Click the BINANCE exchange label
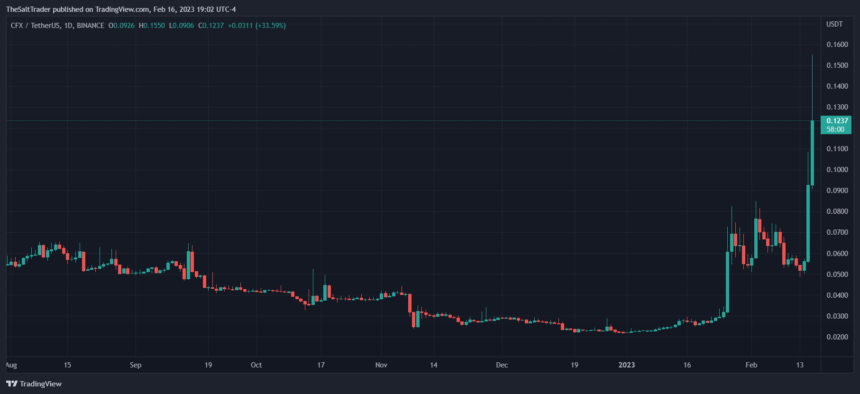Image resolution: width=860 pixels, height=394 pixels. [90, 26]
